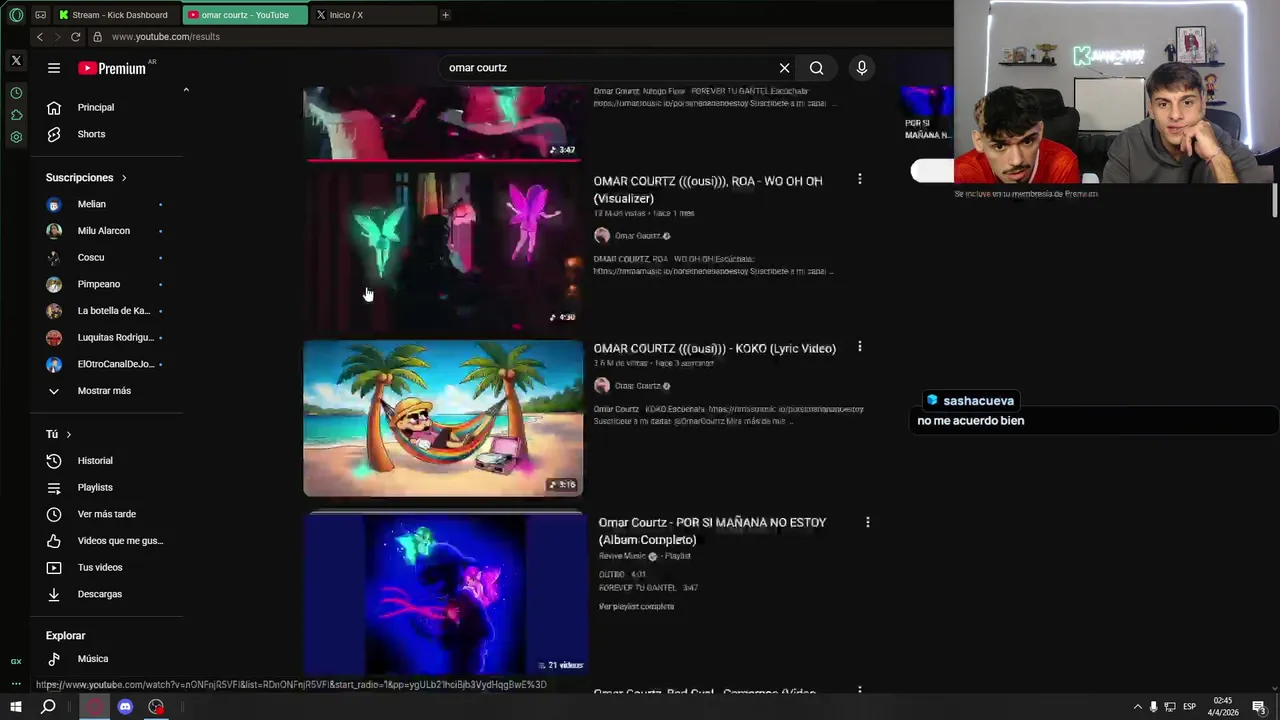This screenshot has height=720, width=1280.
Task: Open browser history clock in Opera sidebar
Action: tap(16, 93)
